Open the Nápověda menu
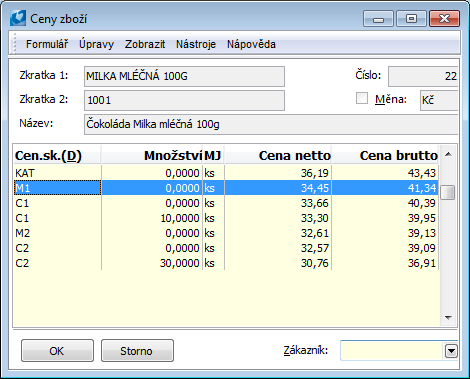 [x=251, y=44]
